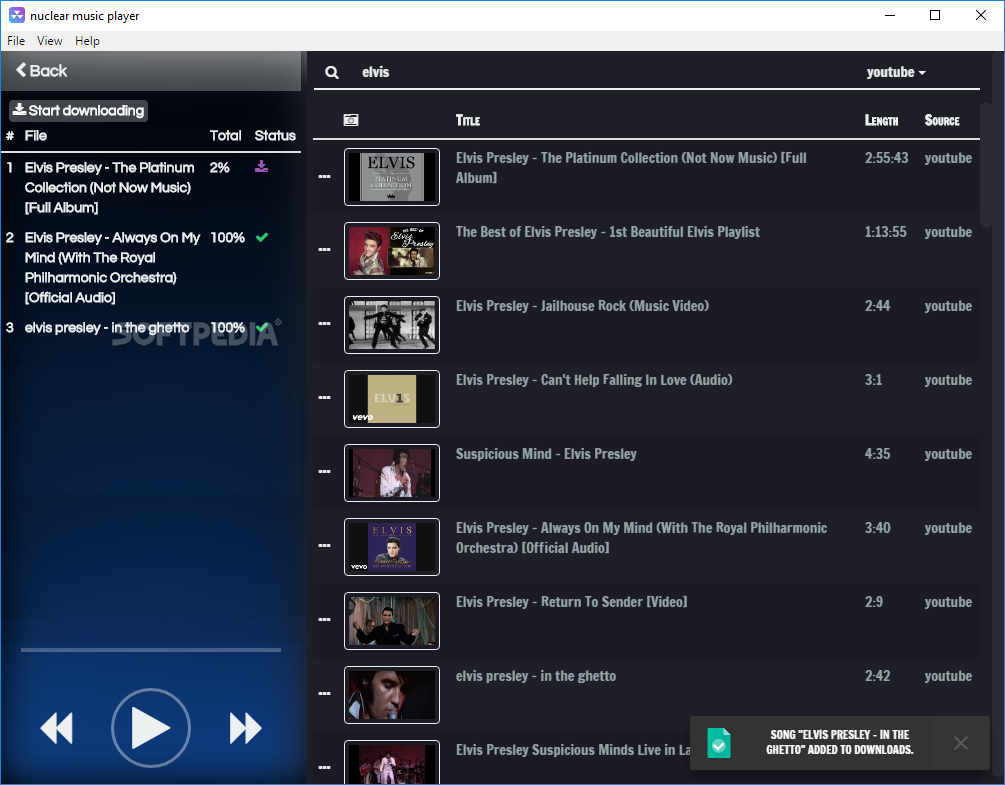Open options menu for Suspicious Mind result
This screenshot has width=1005, height=785.
click(324, 472)
